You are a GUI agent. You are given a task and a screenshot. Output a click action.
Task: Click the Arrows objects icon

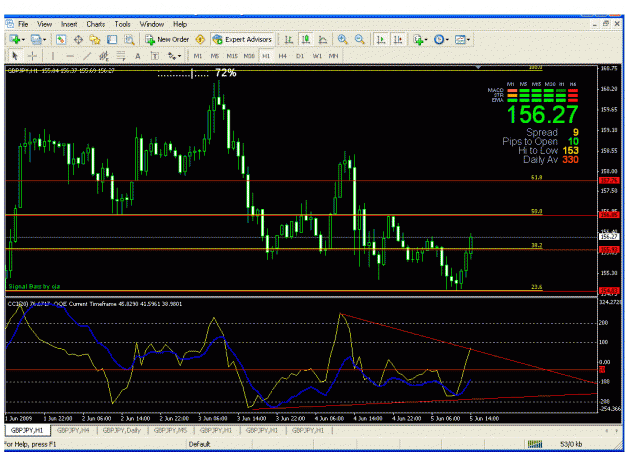pyautogui.click(x=172, y=56)
